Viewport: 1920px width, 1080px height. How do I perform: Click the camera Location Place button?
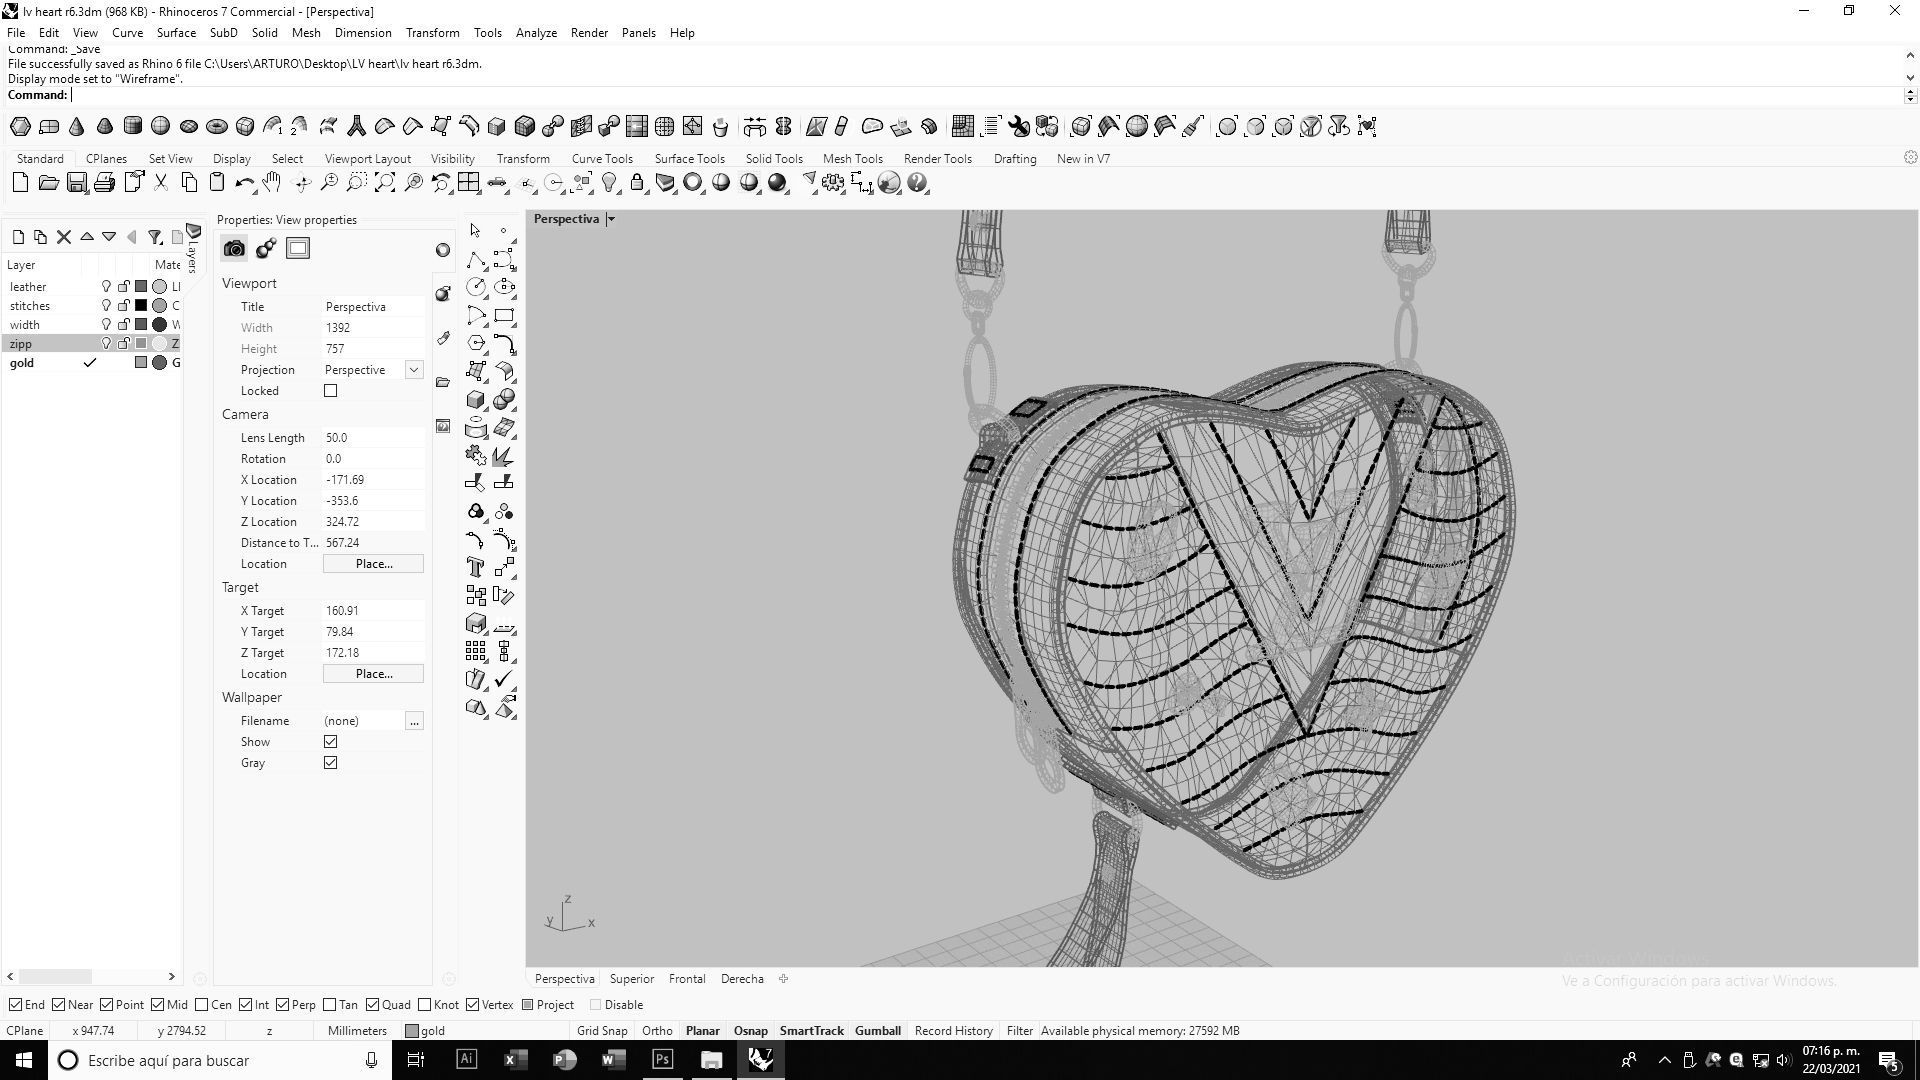pyautogui.click(x=373, y=564)
